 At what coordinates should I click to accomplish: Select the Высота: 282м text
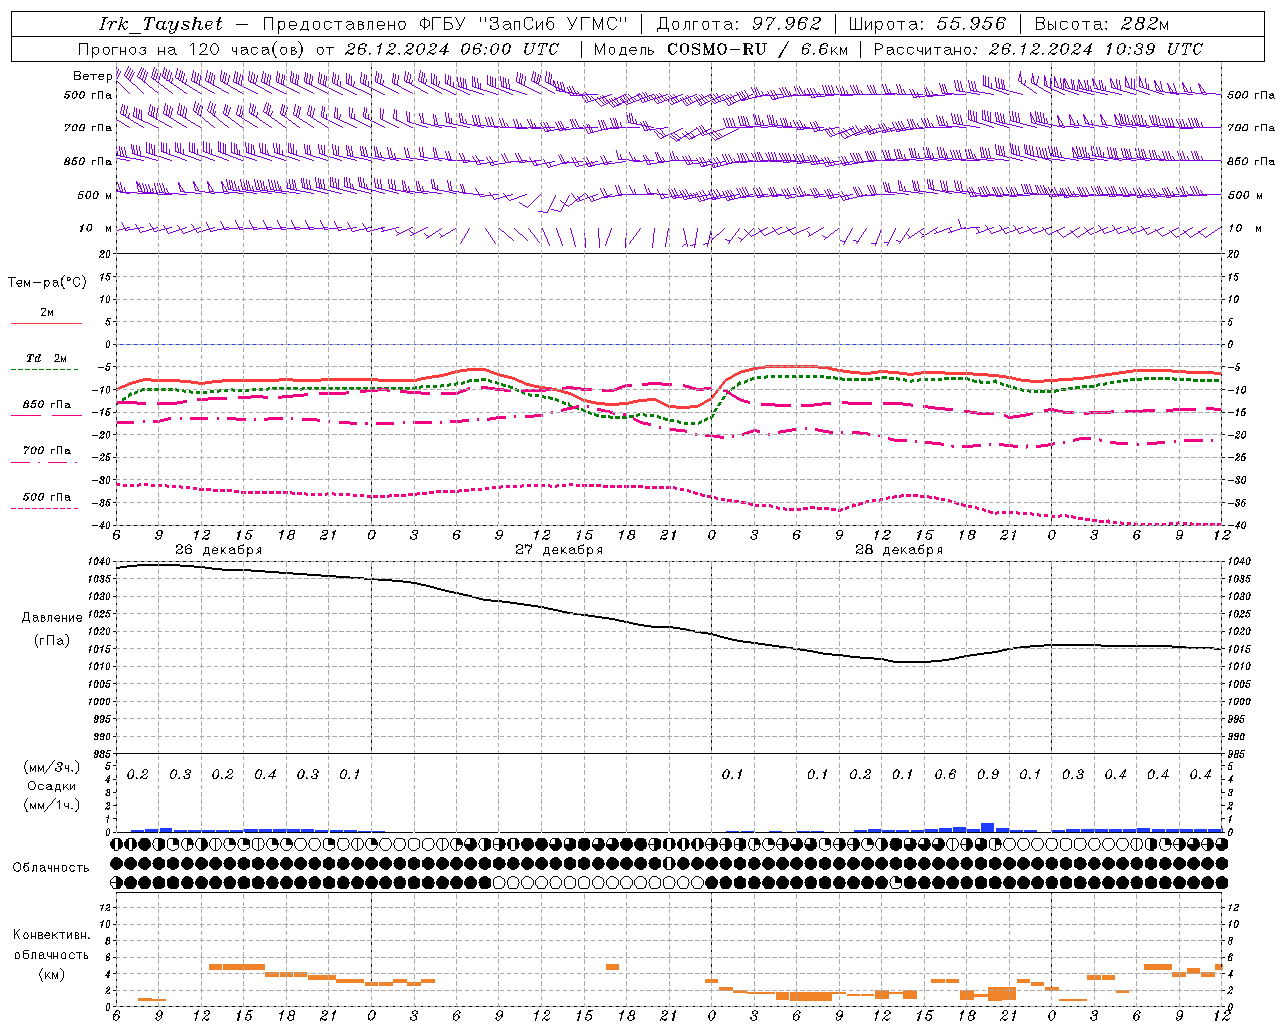[1102, 24]
